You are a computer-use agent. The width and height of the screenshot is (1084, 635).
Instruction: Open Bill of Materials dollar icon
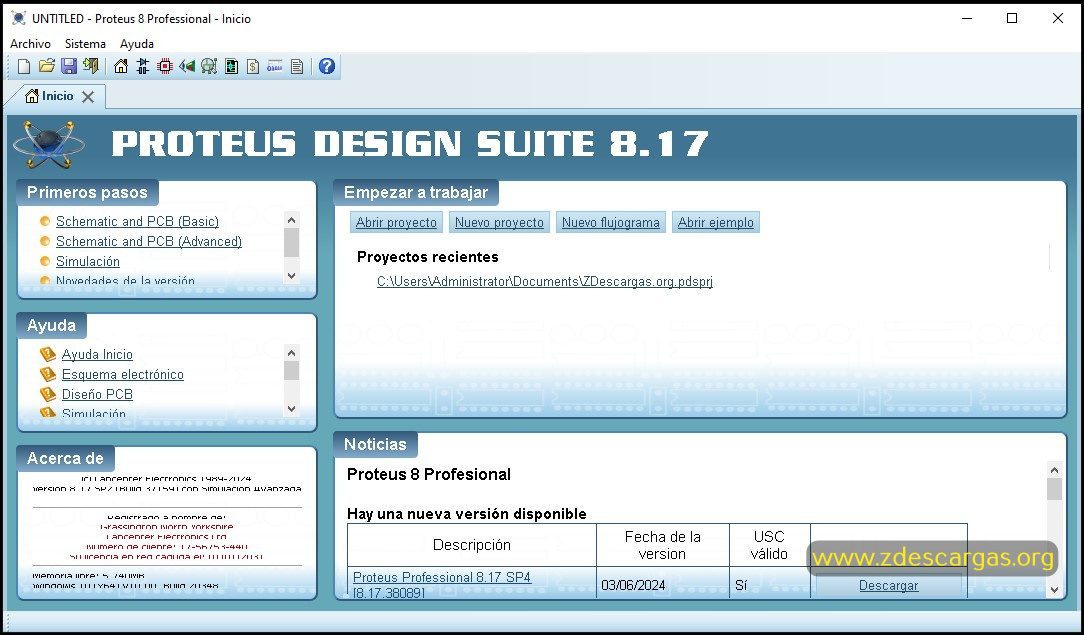point(253,66)
